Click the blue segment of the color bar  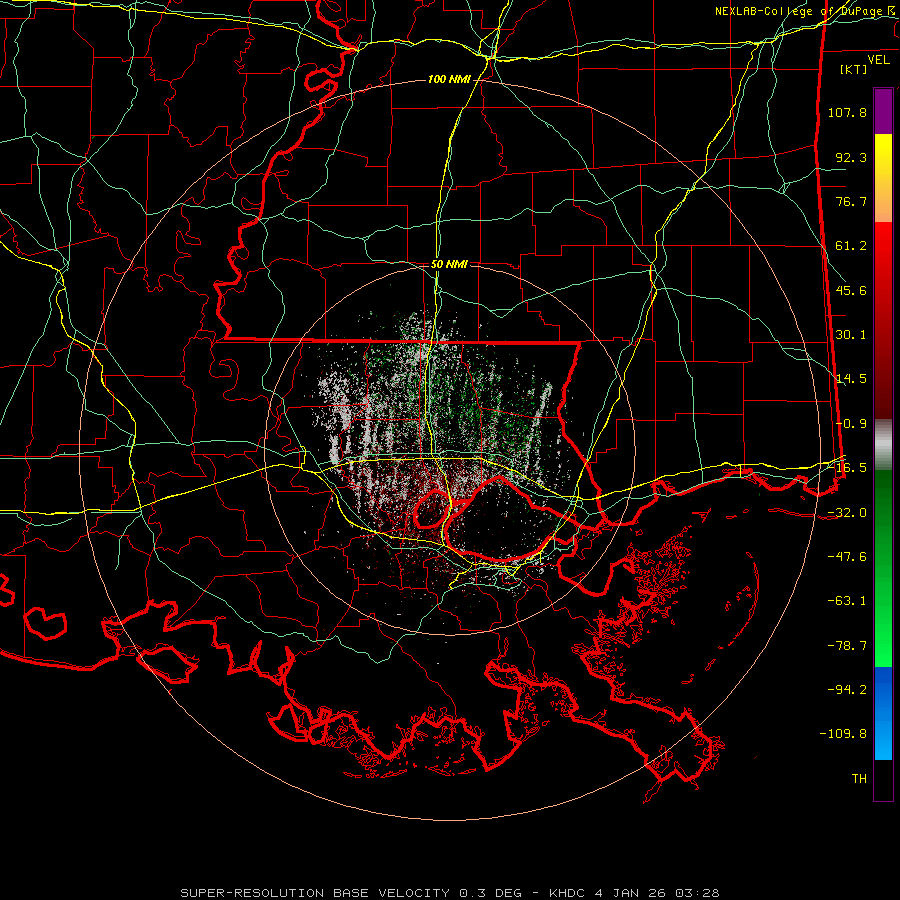pyautogui.click(x=883, y=713)
